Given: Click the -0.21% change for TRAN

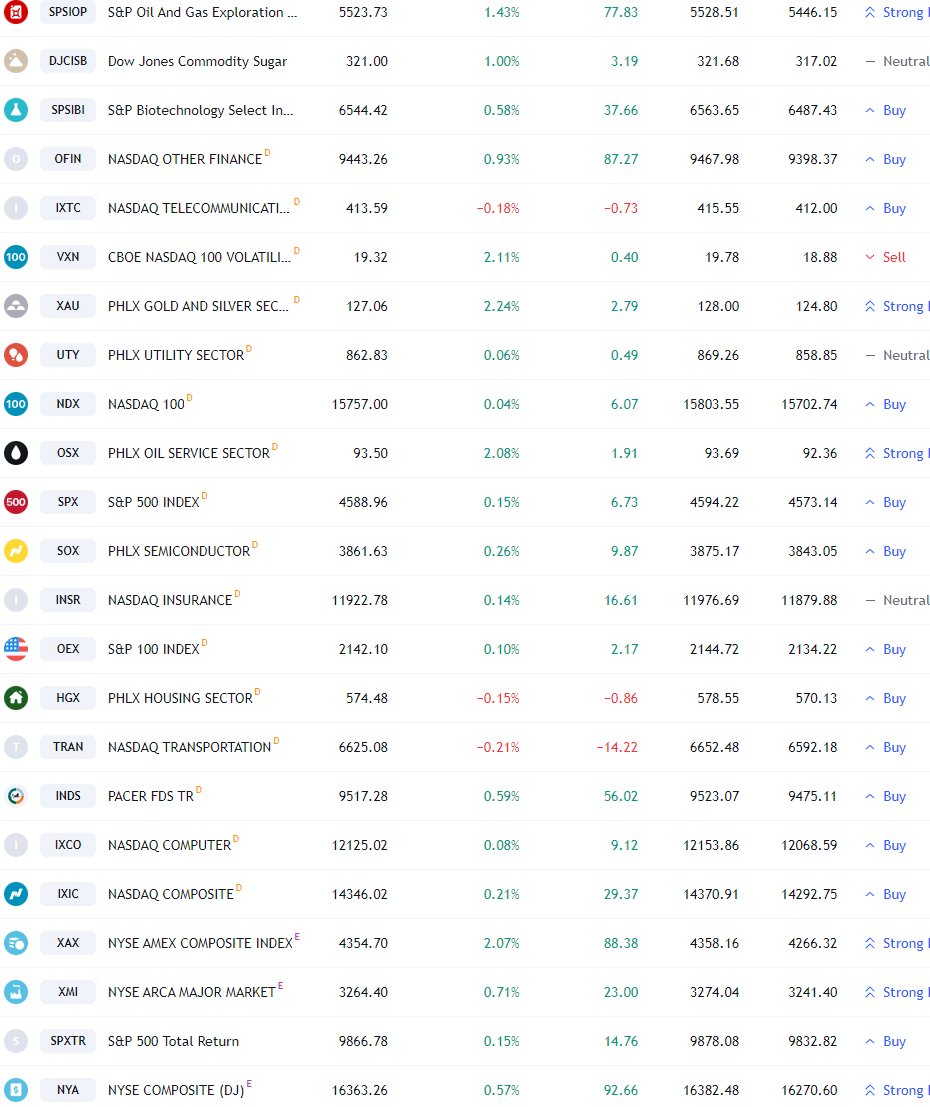Looking at the screenshot, I should 498,747.
